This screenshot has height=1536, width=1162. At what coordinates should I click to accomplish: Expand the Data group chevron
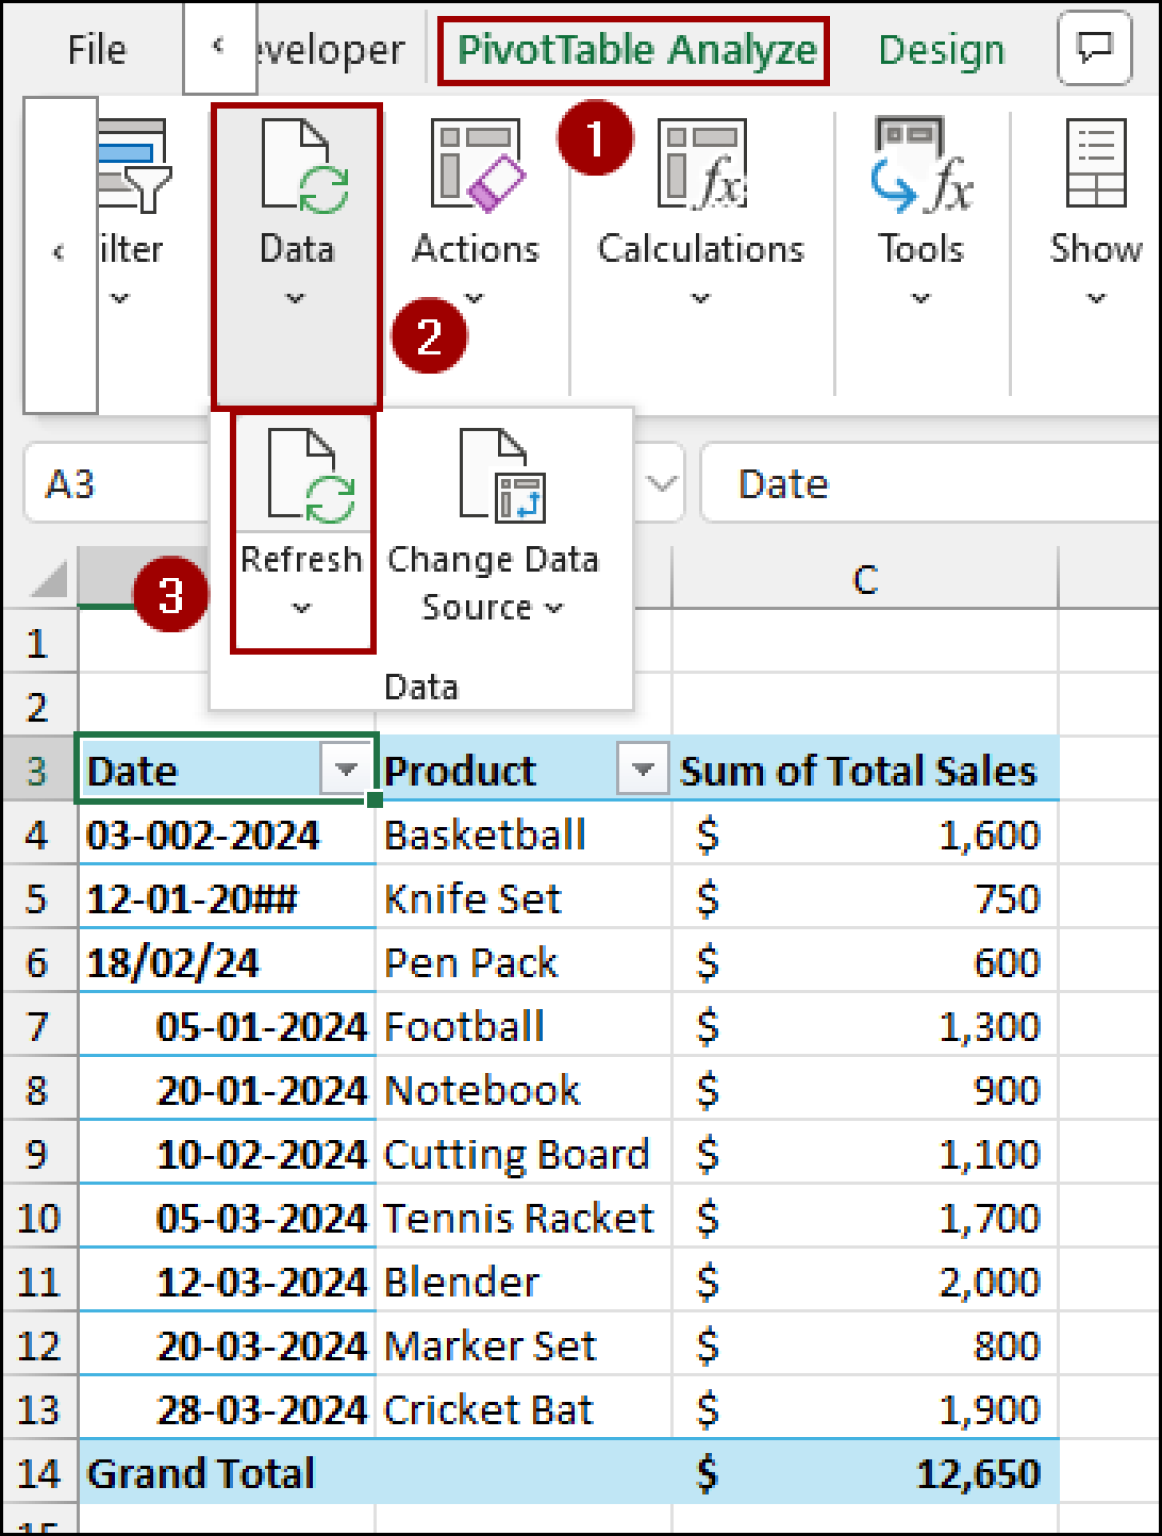[295, 298]
